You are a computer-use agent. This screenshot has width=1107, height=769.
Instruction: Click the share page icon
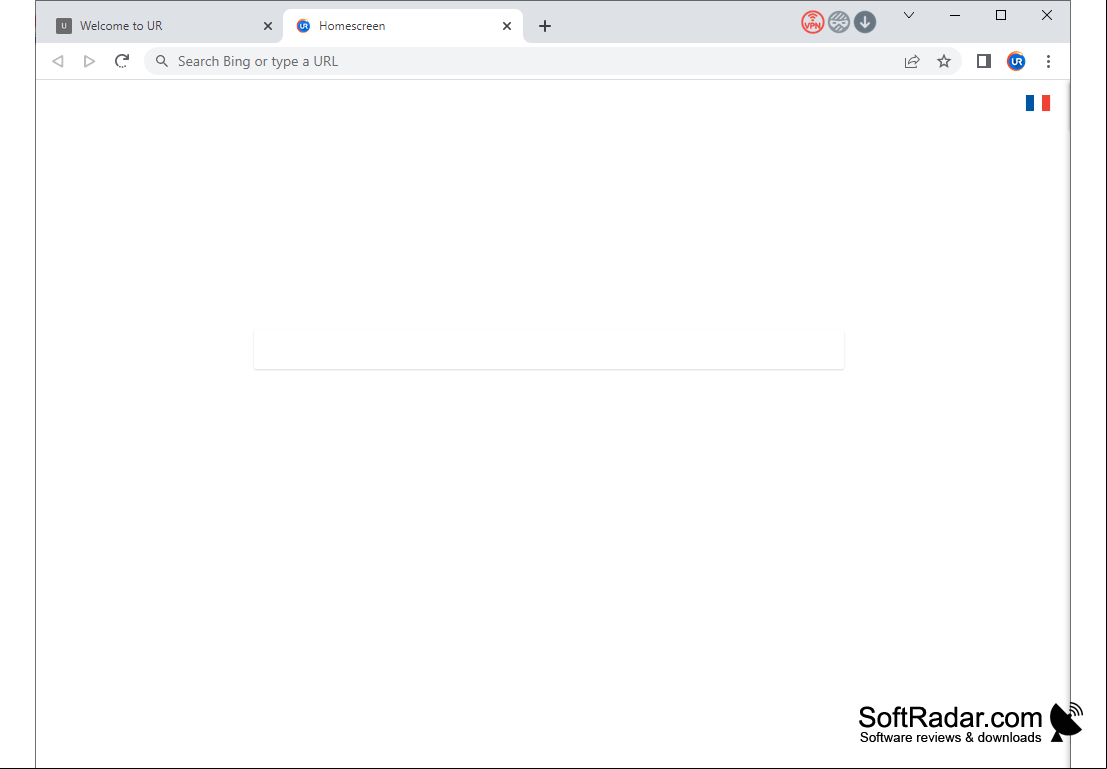point(912,61)
